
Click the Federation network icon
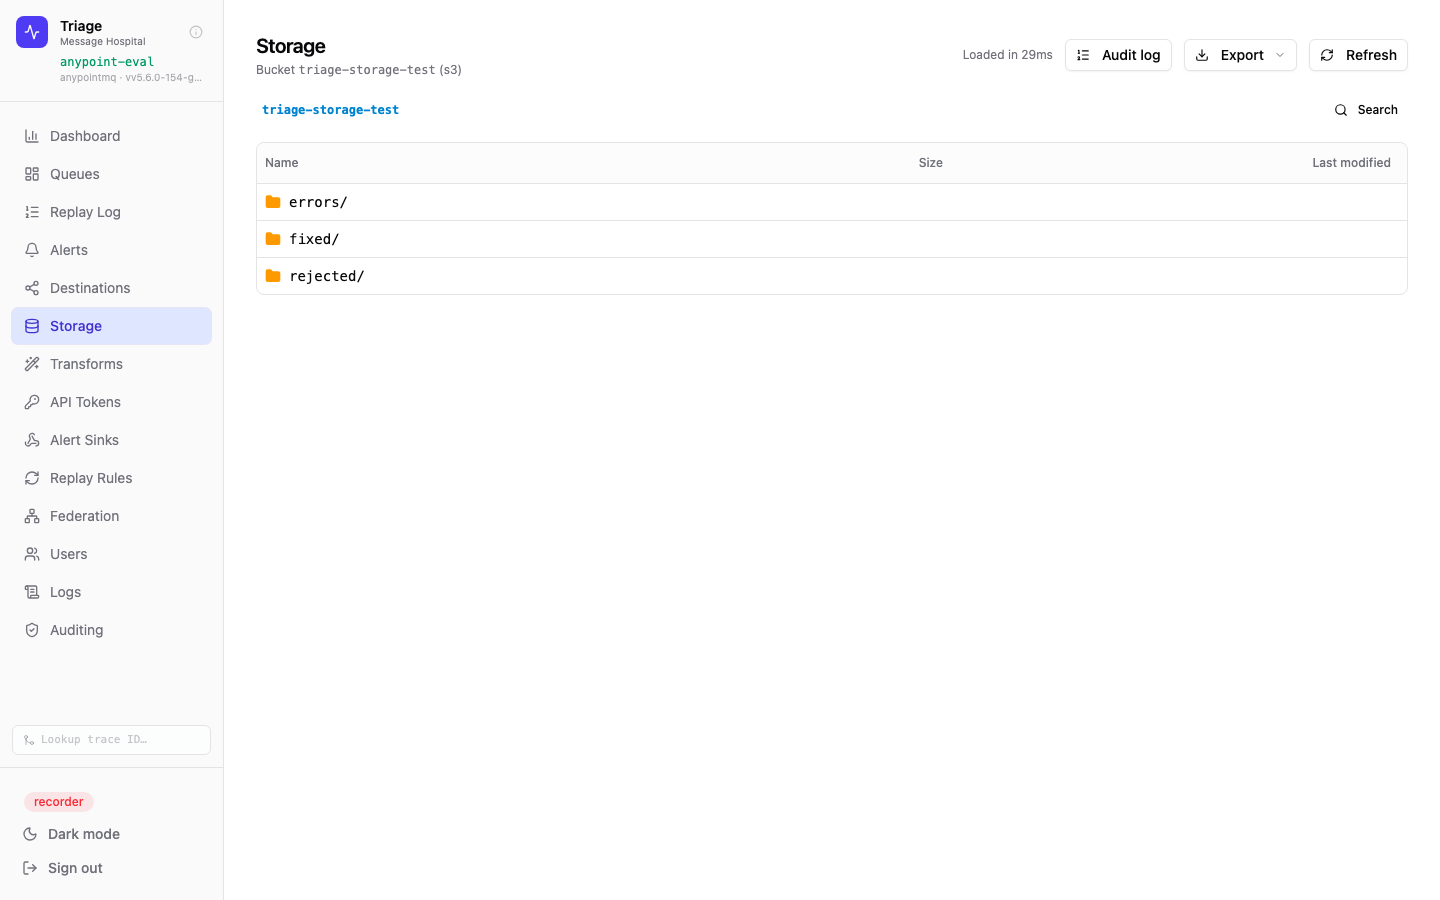tap(32, 516)
